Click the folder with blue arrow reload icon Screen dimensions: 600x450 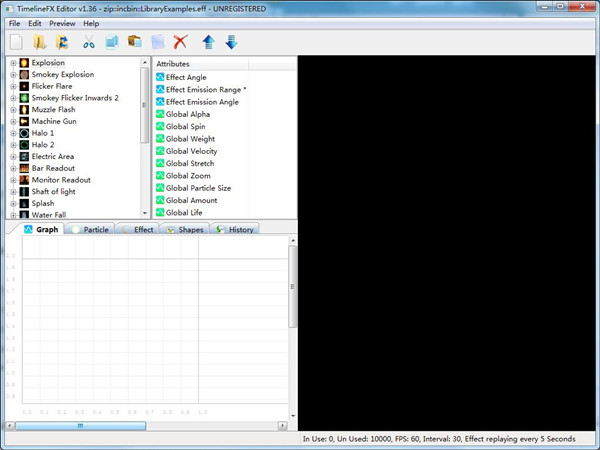(63, 42)
